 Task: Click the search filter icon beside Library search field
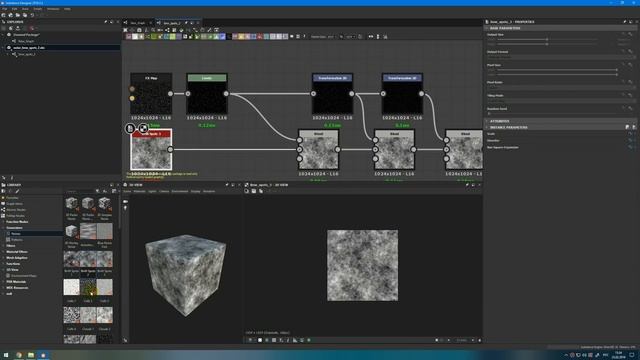click(x=98, y=191)
